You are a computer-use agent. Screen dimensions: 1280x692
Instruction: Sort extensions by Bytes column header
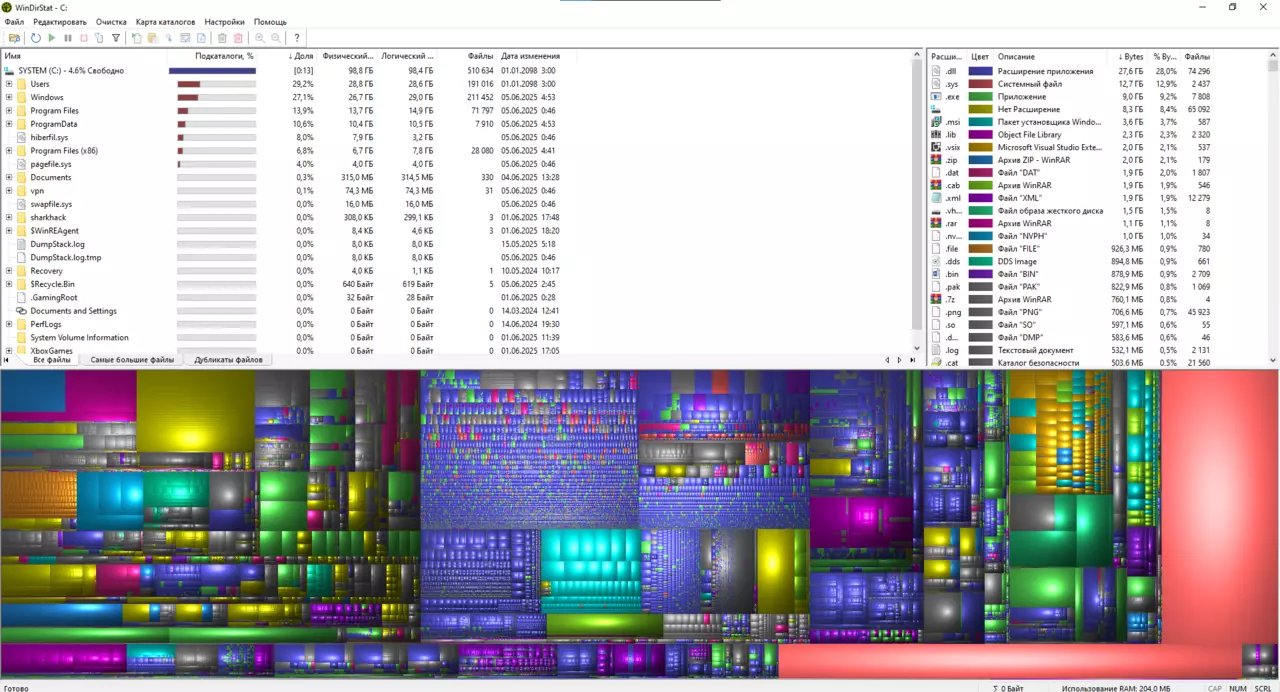pos(1130,57)
